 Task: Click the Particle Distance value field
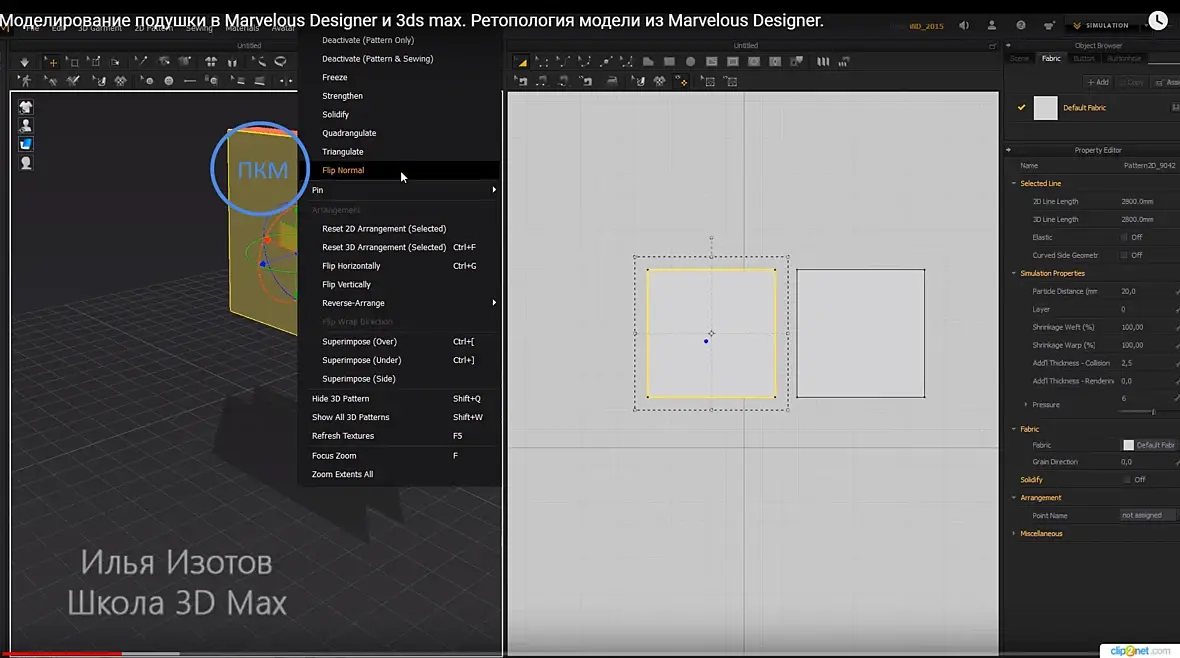pos(1144,291)
